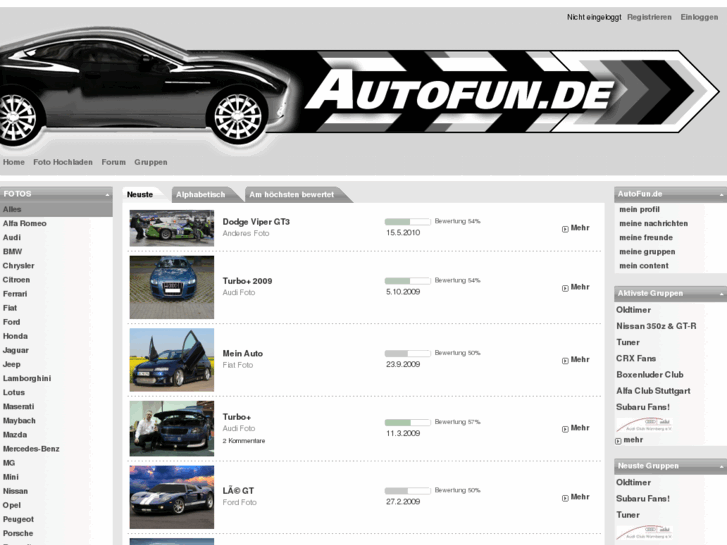The width and height of the screenshot is (727, 545).
Task: Open the Forum menu item
Action: (x=114, y=162)
